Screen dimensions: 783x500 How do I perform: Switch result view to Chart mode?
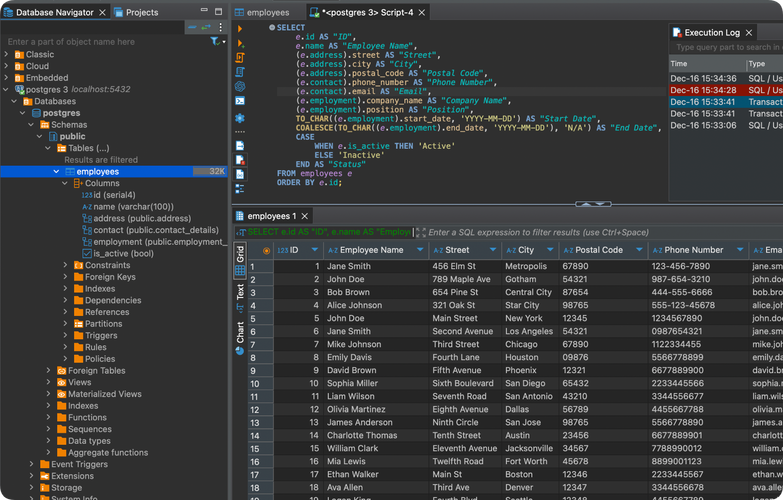click(x=240, y=332)
